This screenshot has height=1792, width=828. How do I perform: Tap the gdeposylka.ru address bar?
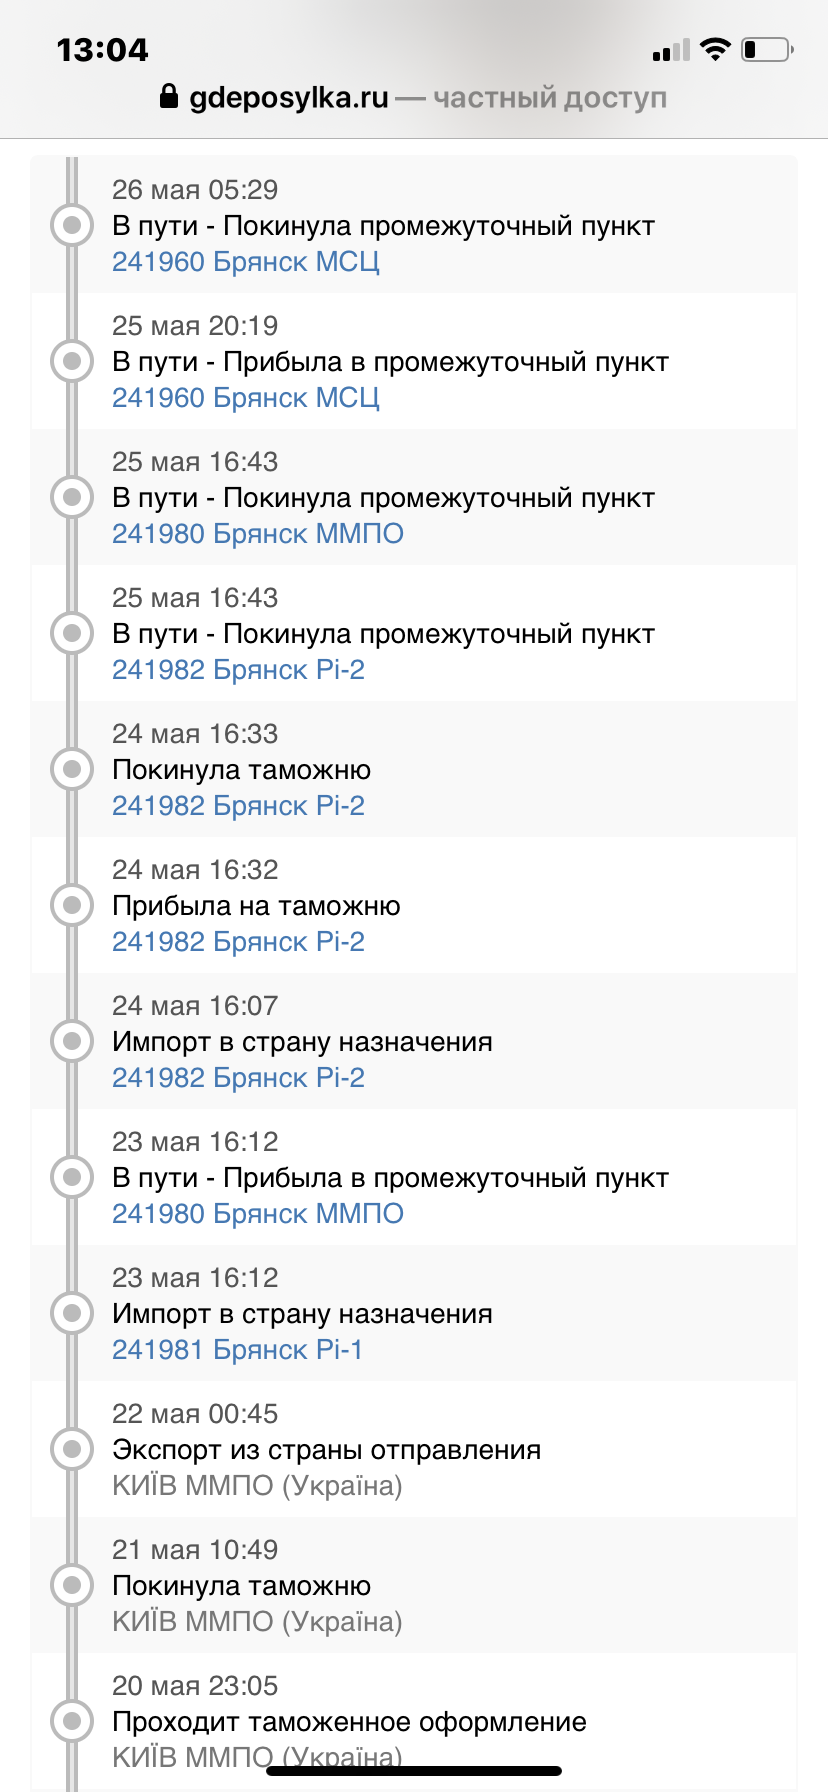(x=290, y=97)
